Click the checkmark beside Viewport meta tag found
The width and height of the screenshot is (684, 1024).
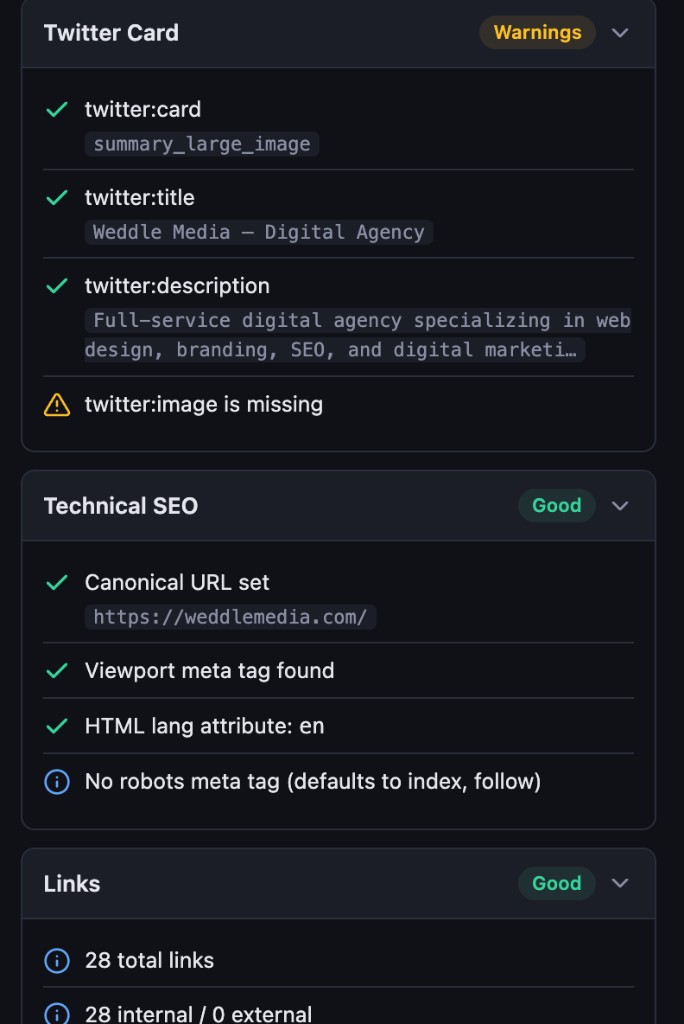pyautogui.click(x=57, y=670)
